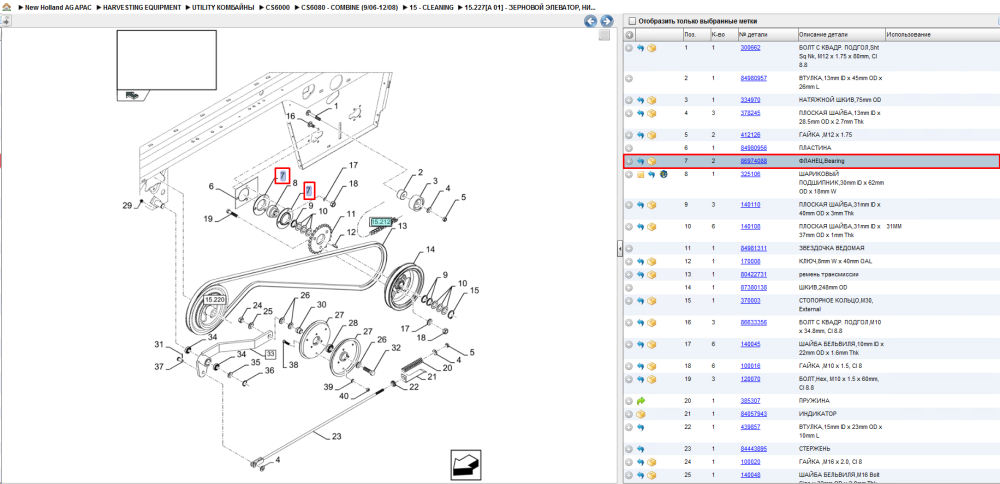Image resolution: width=1000 pixels, height=484 pixels.
Task: Go to the home icon in the breadcrumb
Action: 6,7
